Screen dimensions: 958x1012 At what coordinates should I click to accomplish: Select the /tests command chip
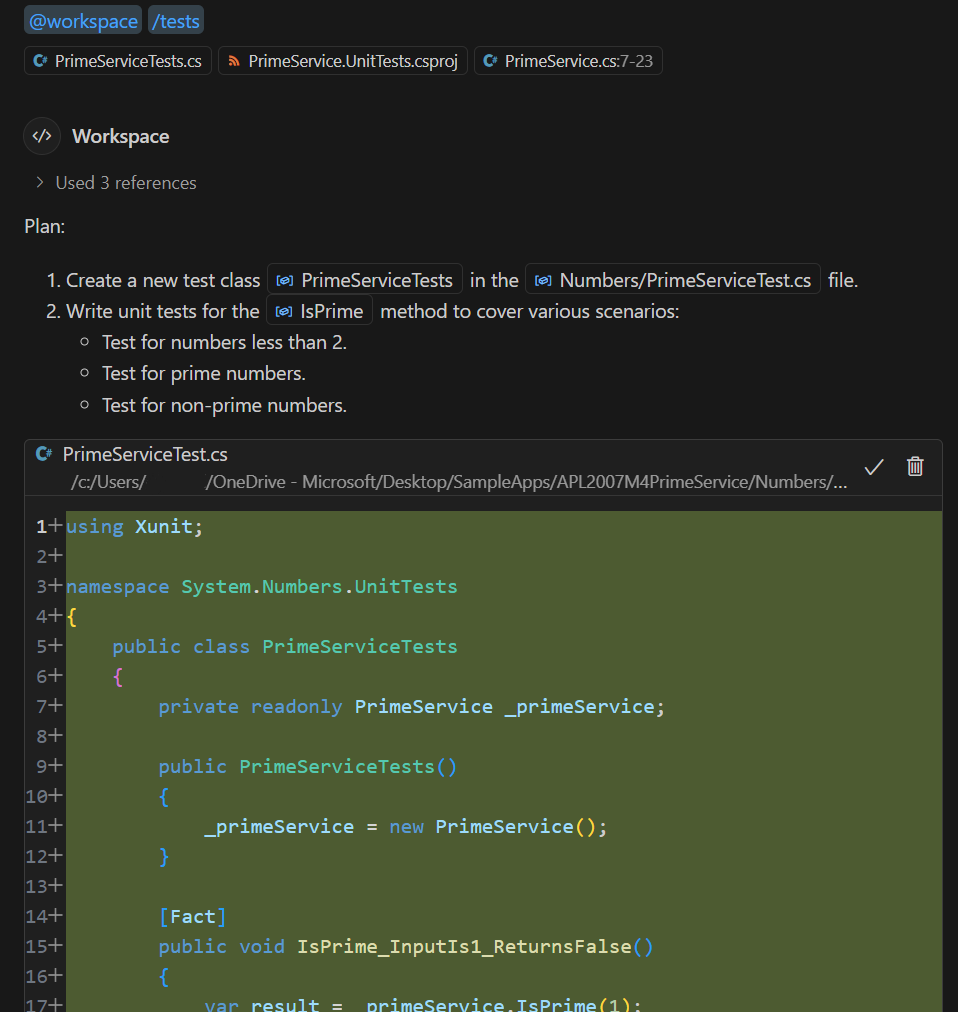(175, 20)
